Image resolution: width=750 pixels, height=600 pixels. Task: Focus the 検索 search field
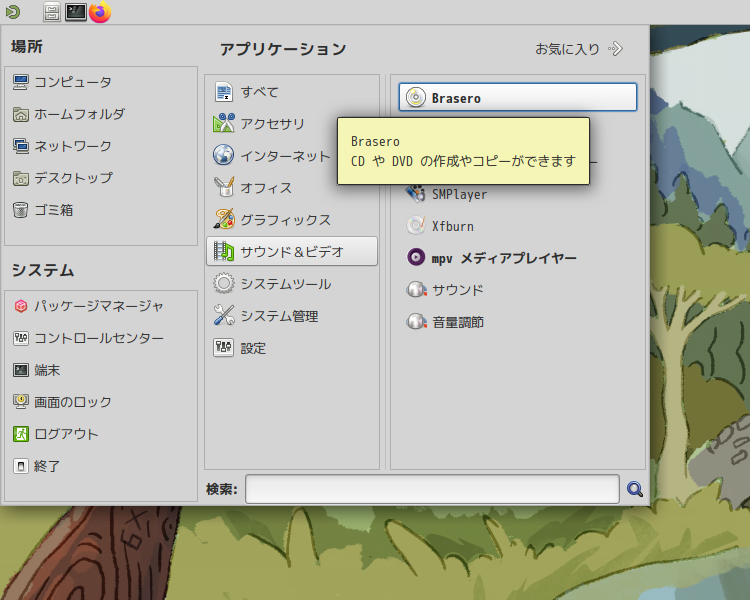pos(432,489)
